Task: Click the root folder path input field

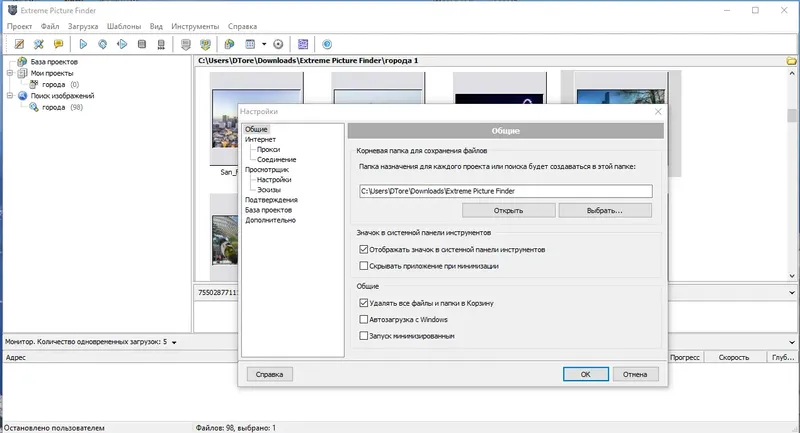Action: pyautogui.click(x=506, y=191)
